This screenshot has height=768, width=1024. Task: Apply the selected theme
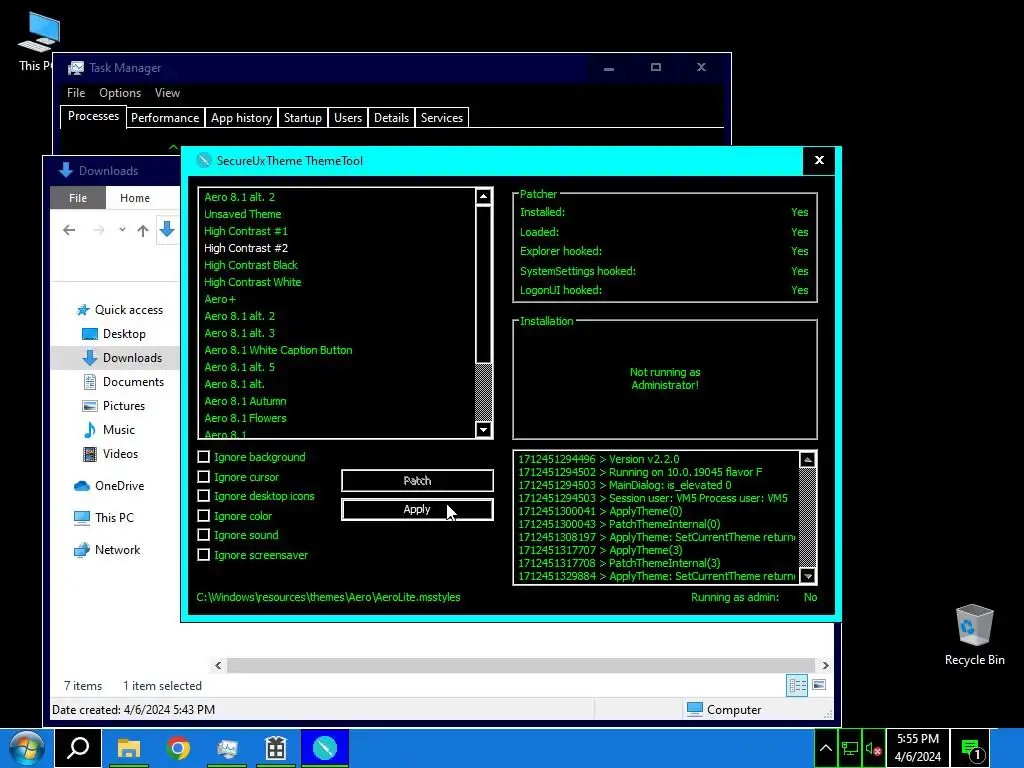point(417,509)
